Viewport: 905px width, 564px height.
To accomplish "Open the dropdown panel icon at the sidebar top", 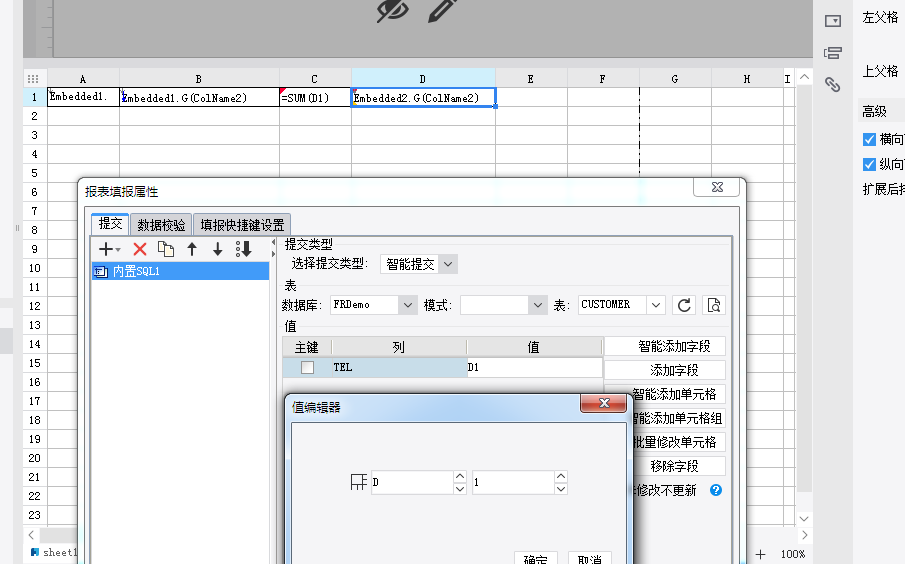I will click(832, 21).
